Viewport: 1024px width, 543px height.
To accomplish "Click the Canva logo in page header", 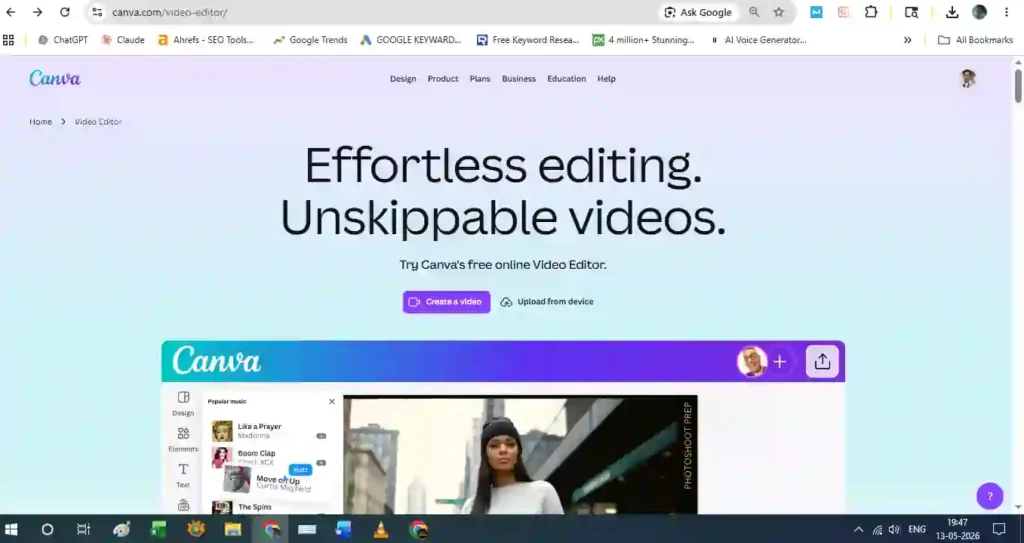I will point(55,78).
